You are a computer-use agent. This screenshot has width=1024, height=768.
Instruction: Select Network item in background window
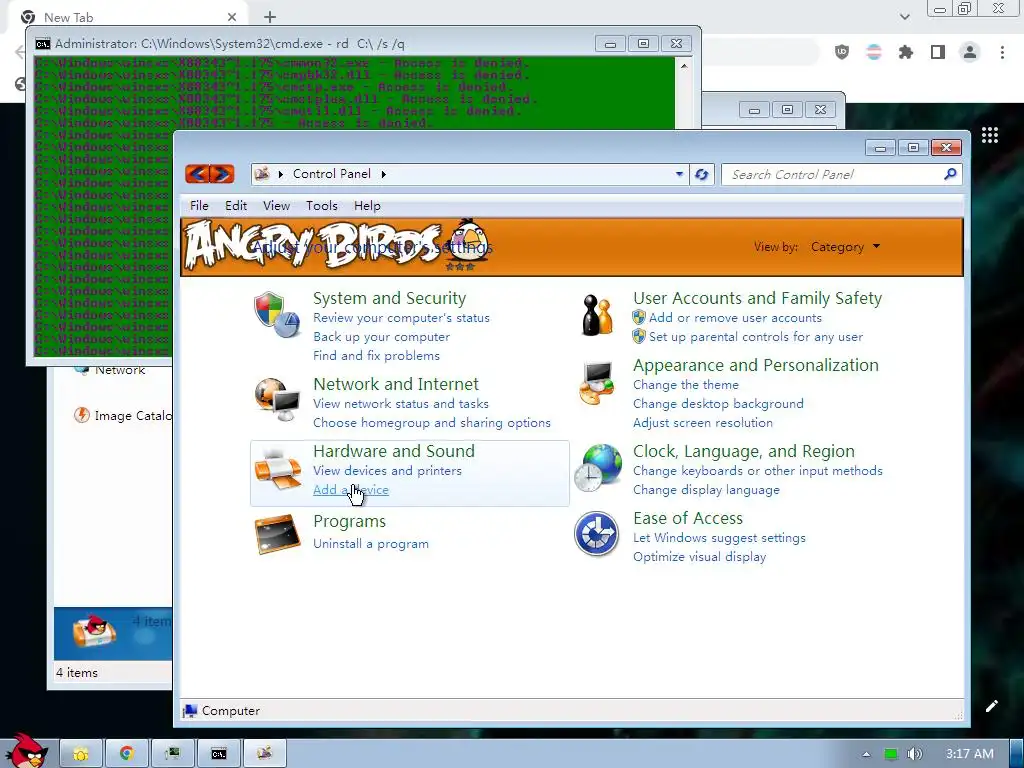pyautogui.click(x=110, y=370)
